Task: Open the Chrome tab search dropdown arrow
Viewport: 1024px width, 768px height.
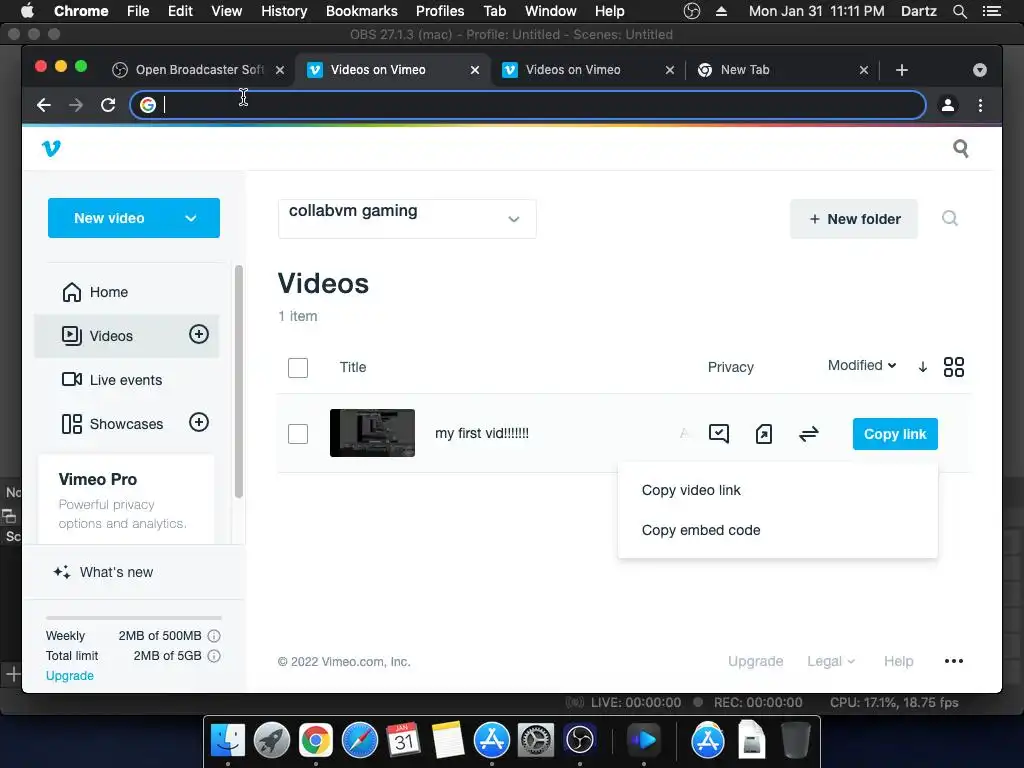Action: point(980,70)
